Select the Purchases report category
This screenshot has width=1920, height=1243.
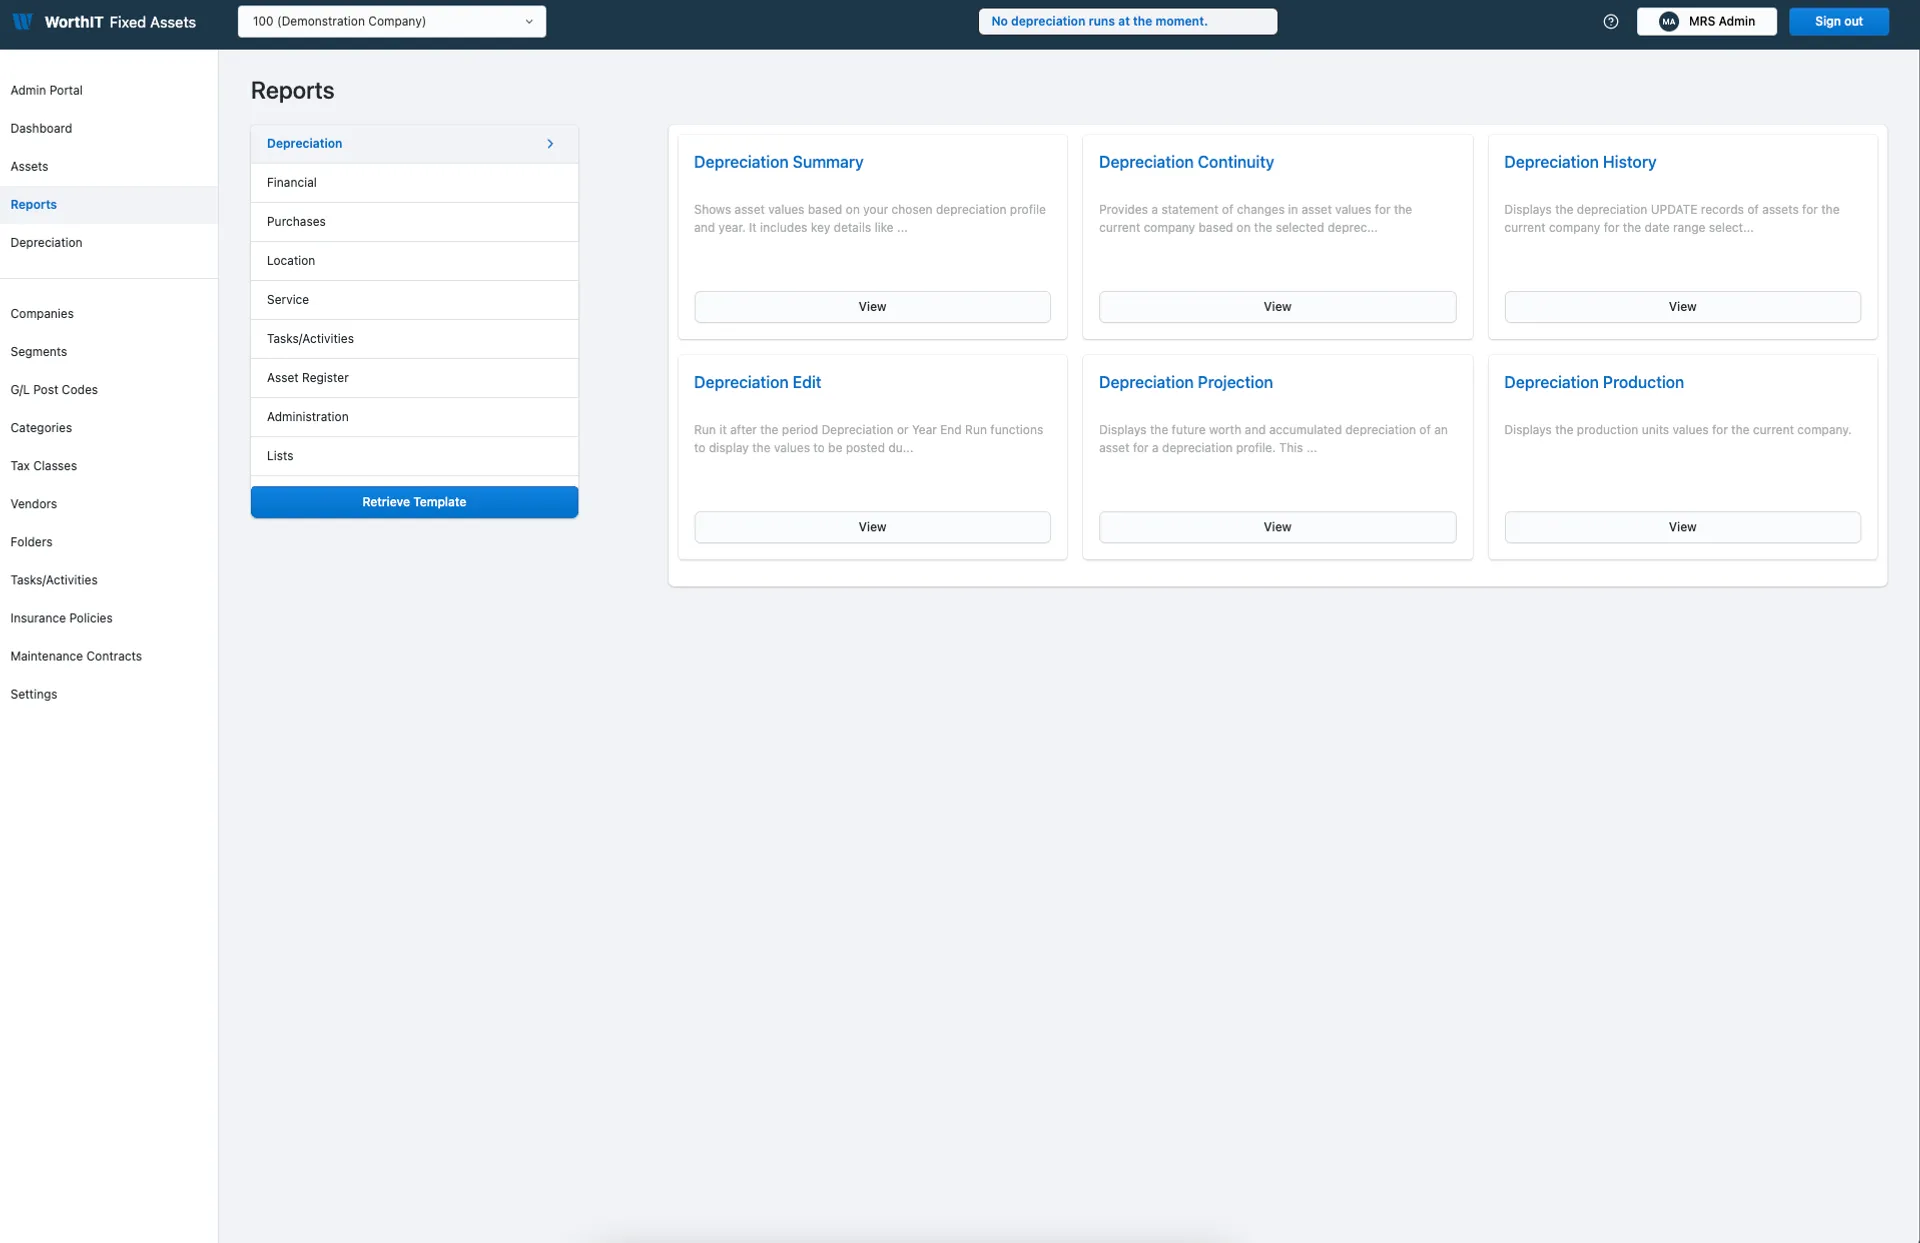[296, 221]
